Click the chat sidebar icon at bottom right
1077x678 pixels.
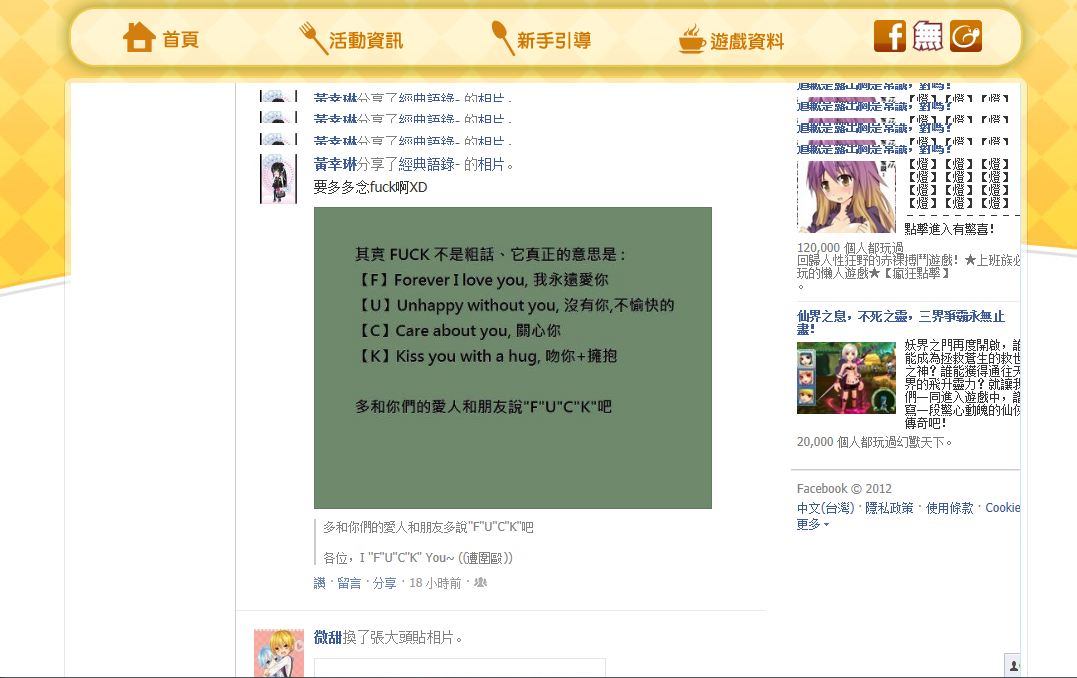[x=1013, y=665]
